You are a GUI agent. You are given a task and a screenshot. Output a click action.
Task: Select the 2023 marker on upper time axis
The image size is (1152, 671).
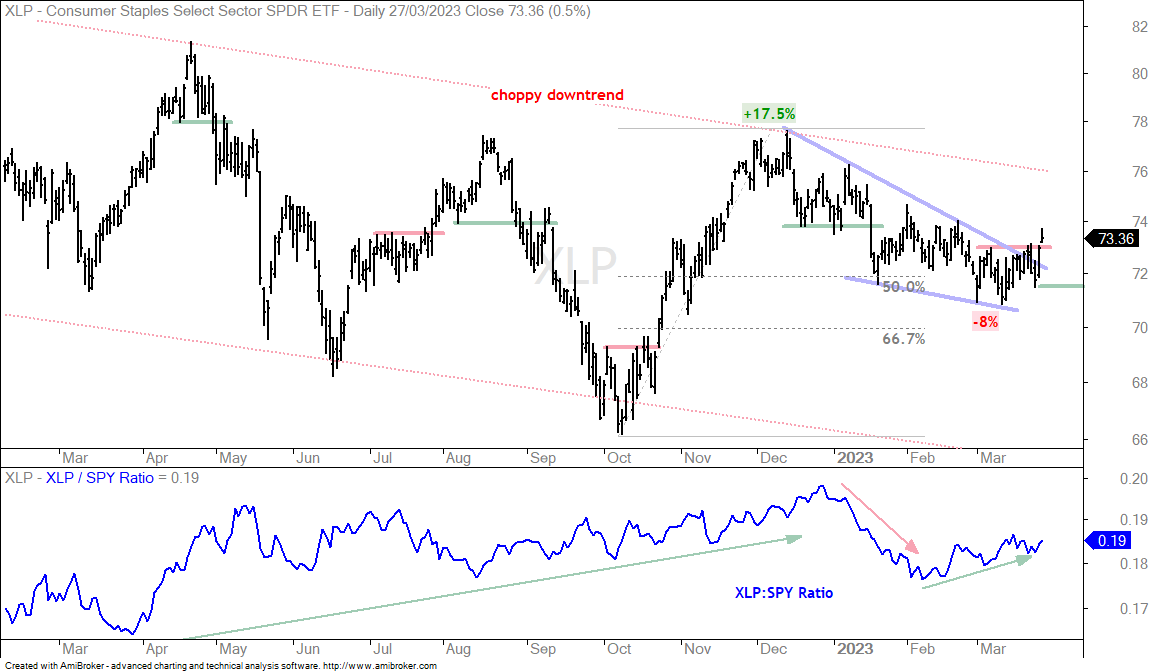pyautogui.click(x=855, y=458)
